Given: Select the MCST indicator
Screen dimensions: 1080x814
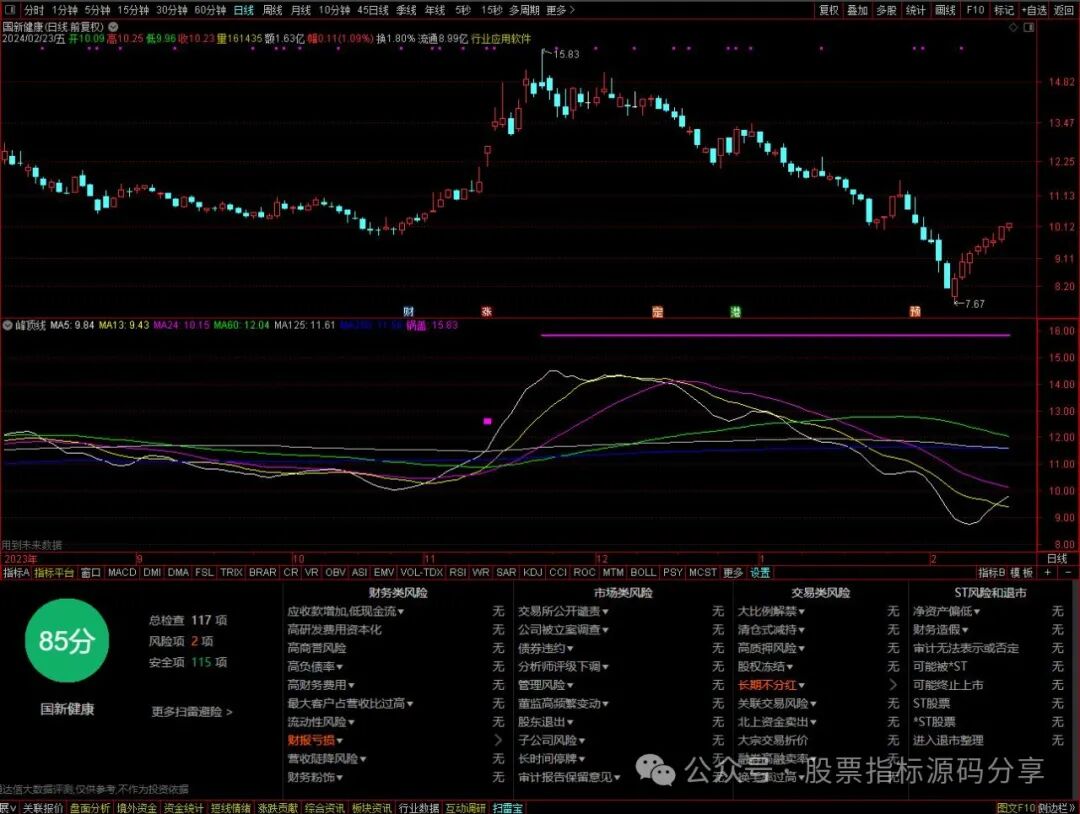Looking at the screenshot, I should (x=703, y=572).
